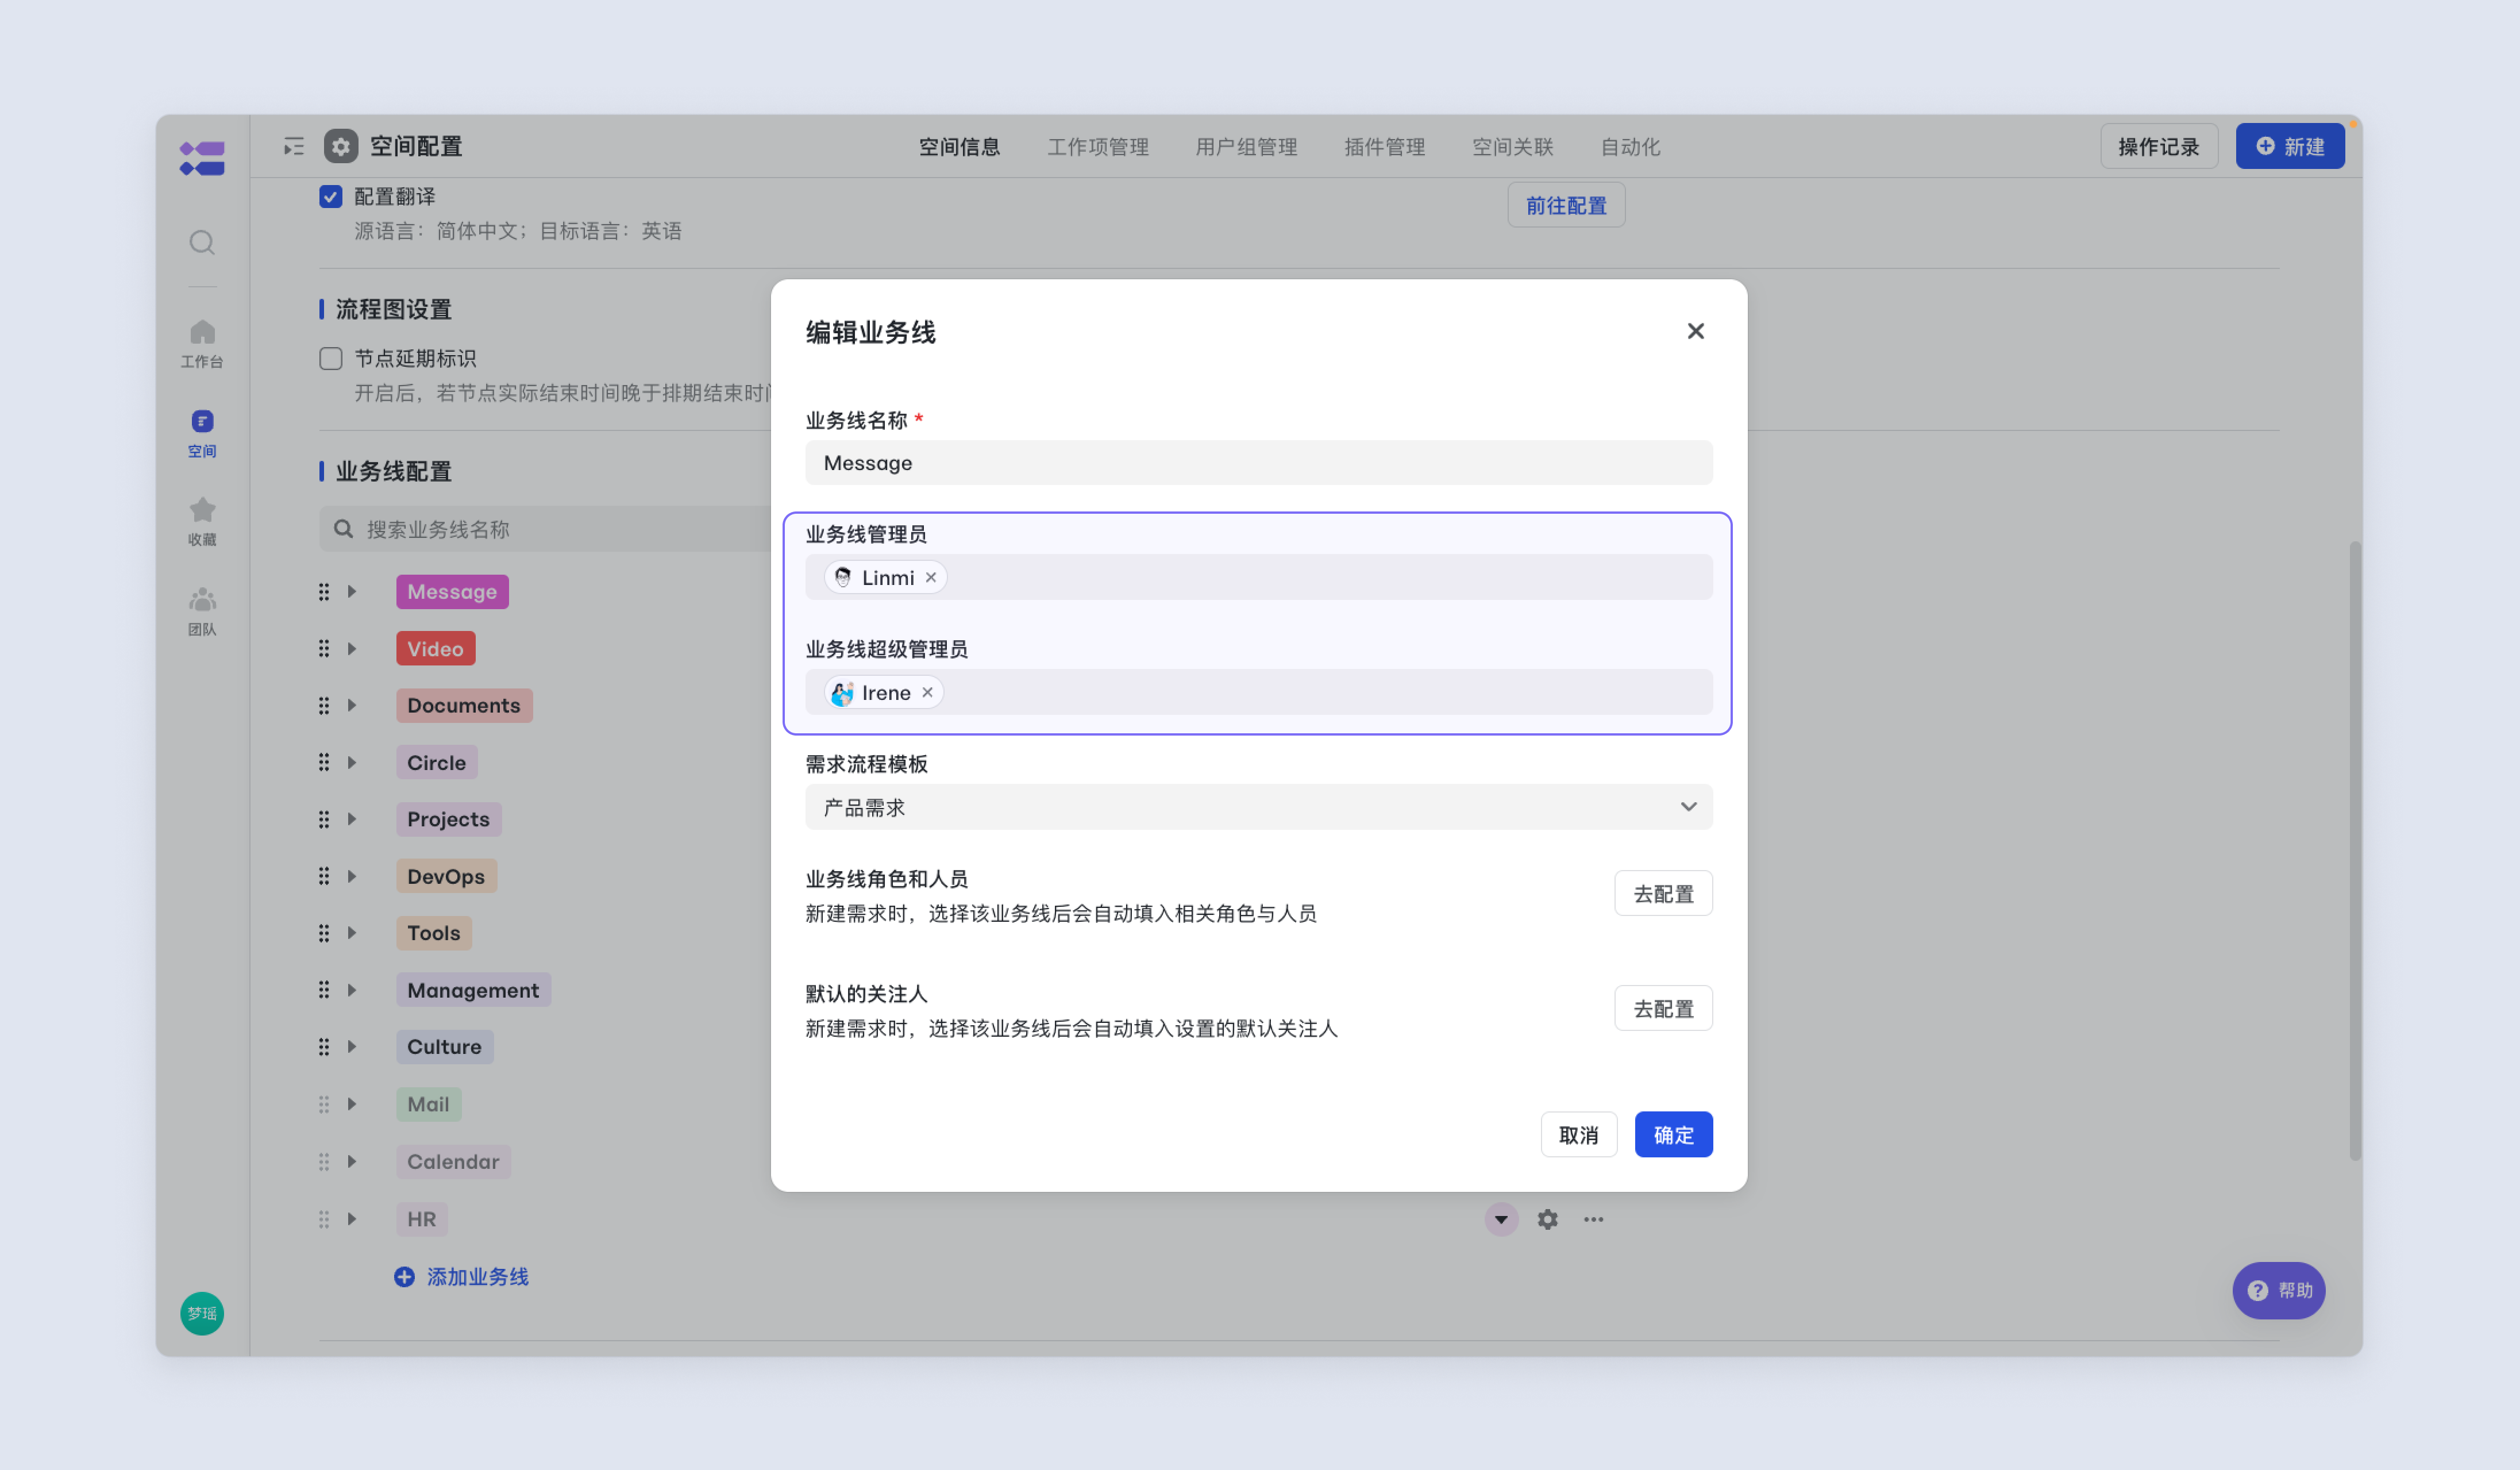Remove Linmi from 业务线管理员
Image resolution: width=2520 pixels, height=1470 pixels.
click(931, 577)
